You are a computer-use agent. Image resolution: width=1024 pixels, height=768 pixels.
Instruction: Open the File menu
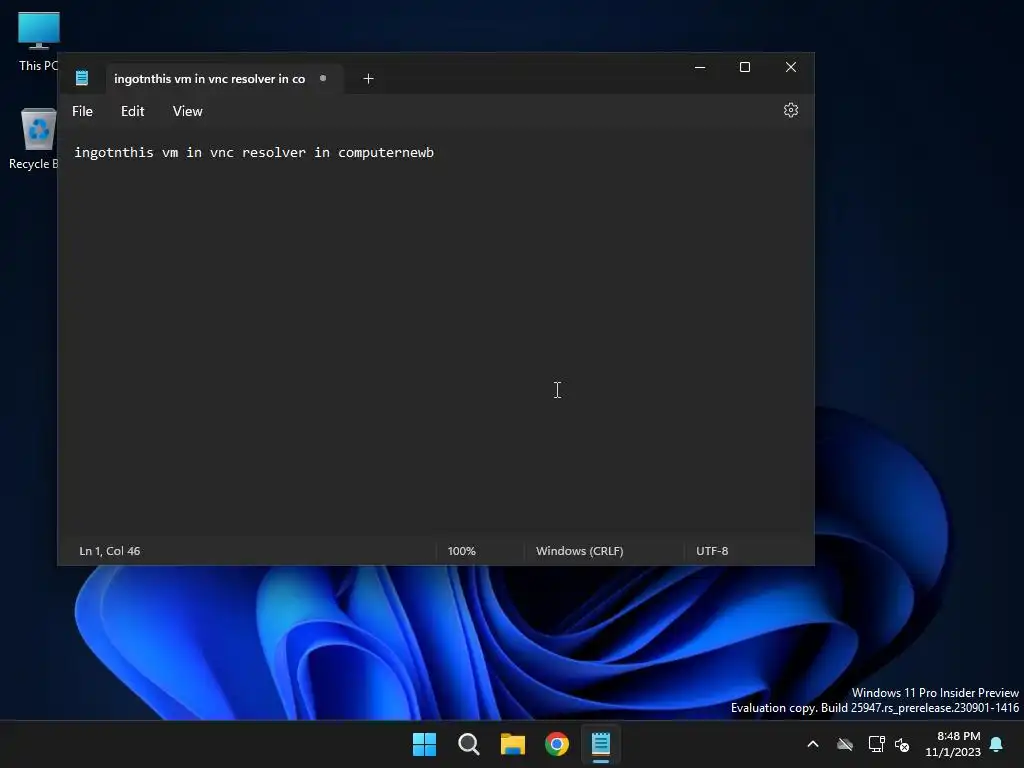[x=82, y=111]
